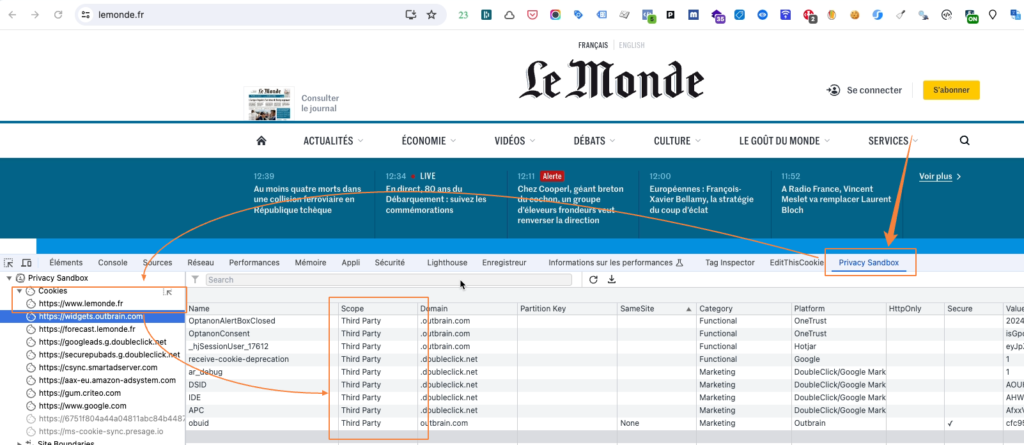The width and height of the screenshot is (1024, 445).
Task: Click the browser forward arrow
Action: point(35,14)
